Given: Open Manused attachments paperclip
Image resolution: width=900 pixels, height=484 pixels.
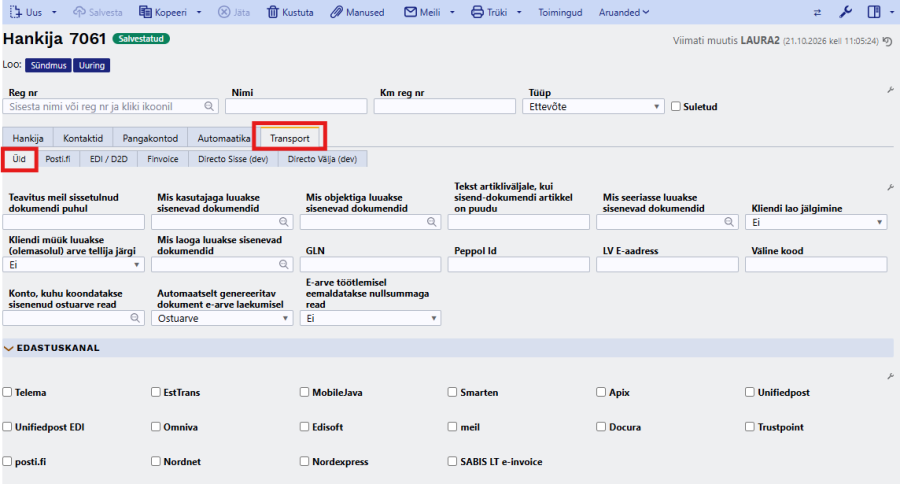Looking at the screenshot, I should [x=336, y=12].
